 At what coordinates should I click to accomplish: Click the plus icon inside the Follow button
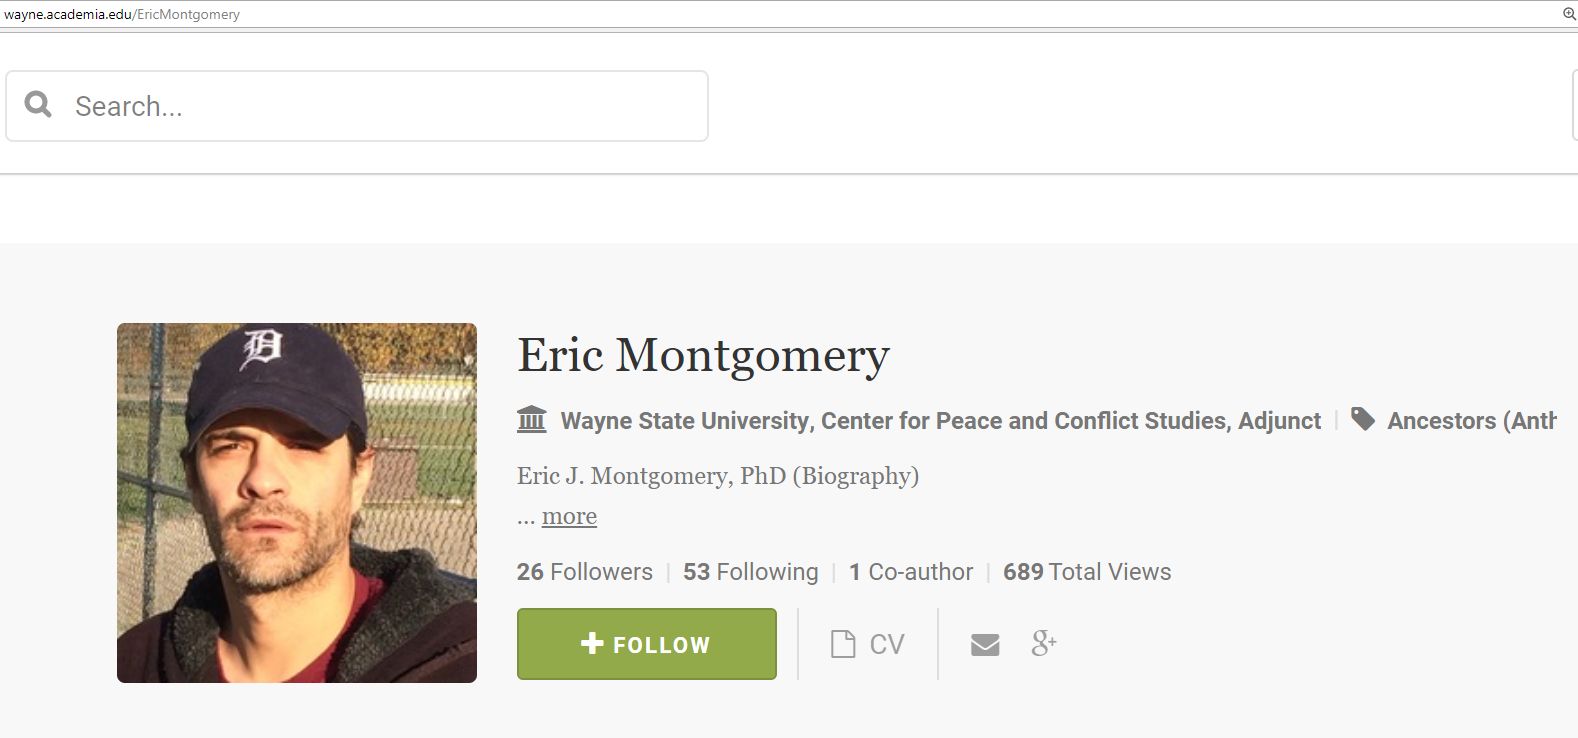591,644
